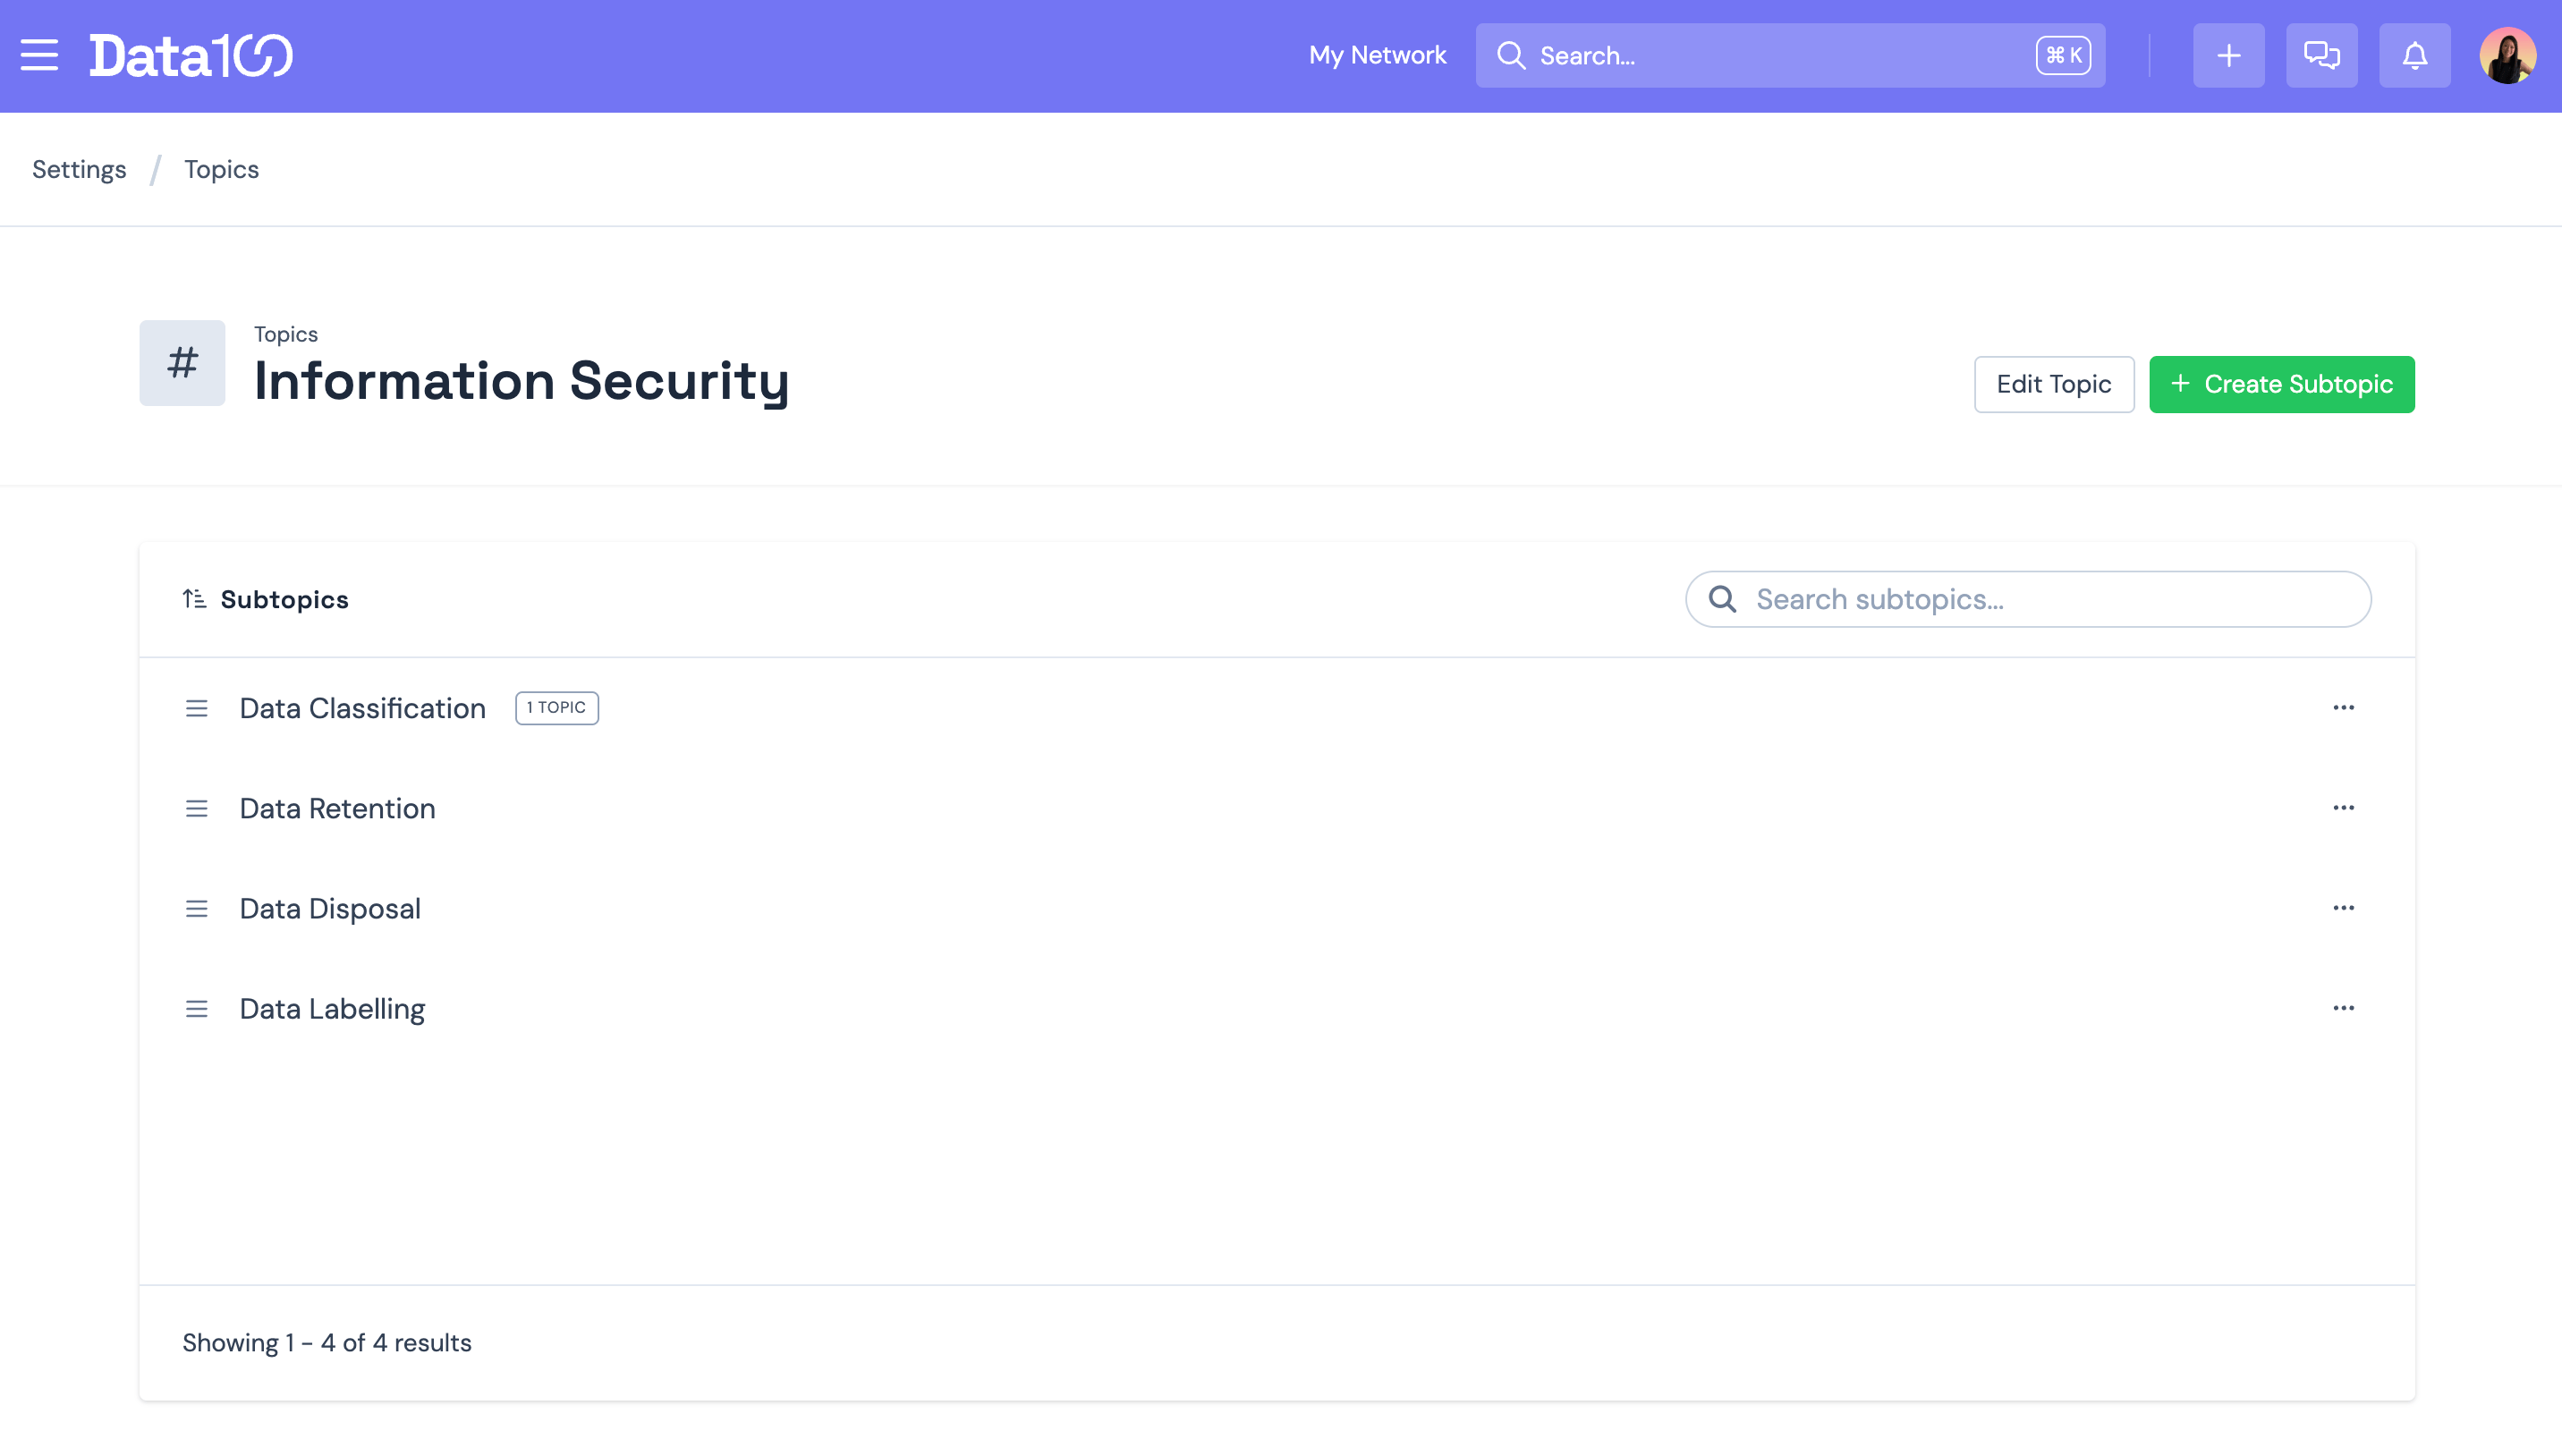
Task: Click the Data100 logo
Action: 191,55
